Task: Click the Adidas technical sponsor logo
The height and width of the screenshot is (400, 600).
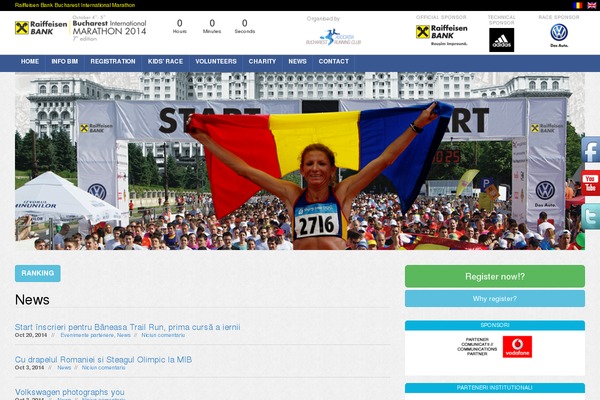Action: point(501,39)
